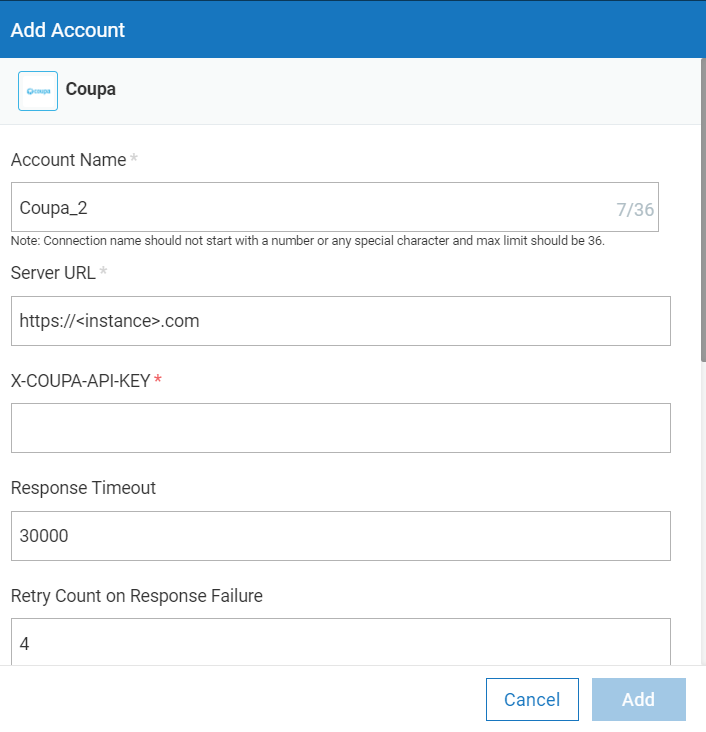Select the Server URL input box
Viewport: 706px width, 732px height.
pyautogui.click(x=341, y=321)
